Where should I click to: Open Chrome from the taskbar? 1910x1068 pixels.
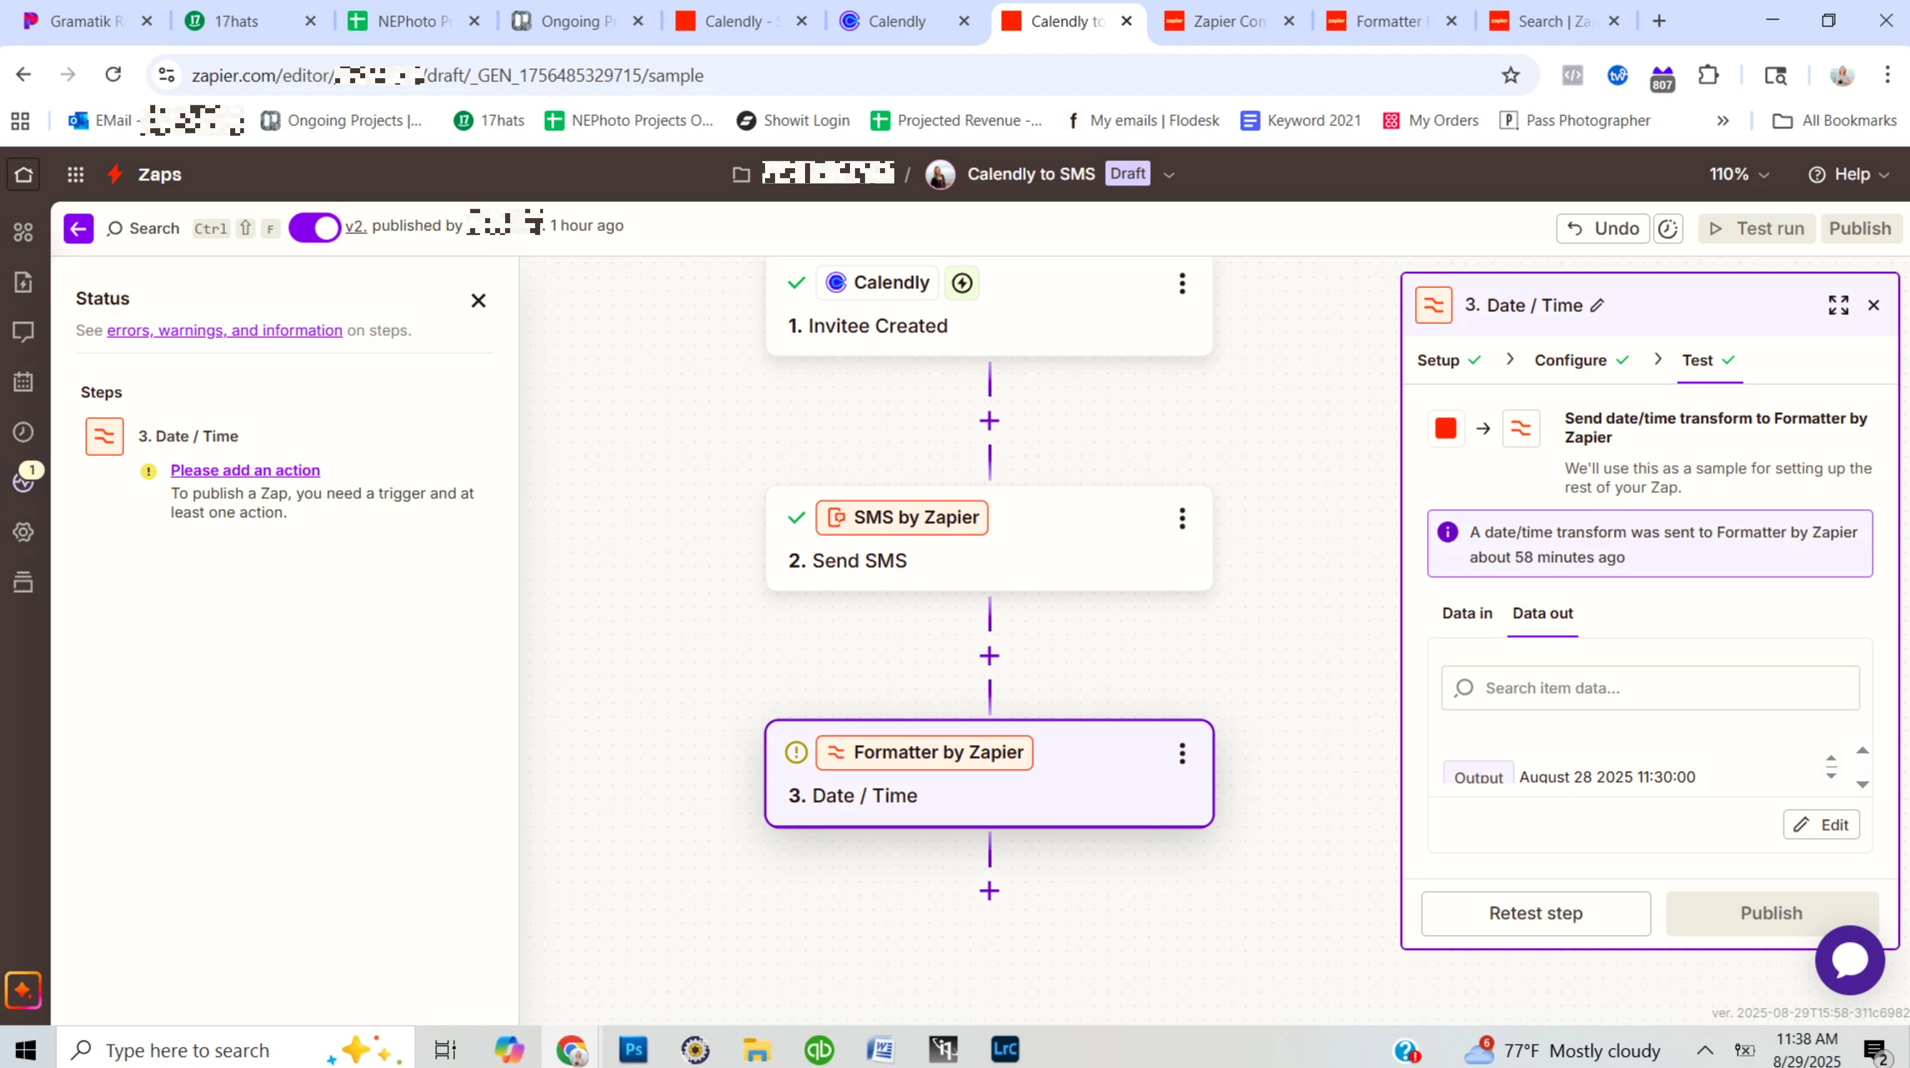tap(572, 1049)
